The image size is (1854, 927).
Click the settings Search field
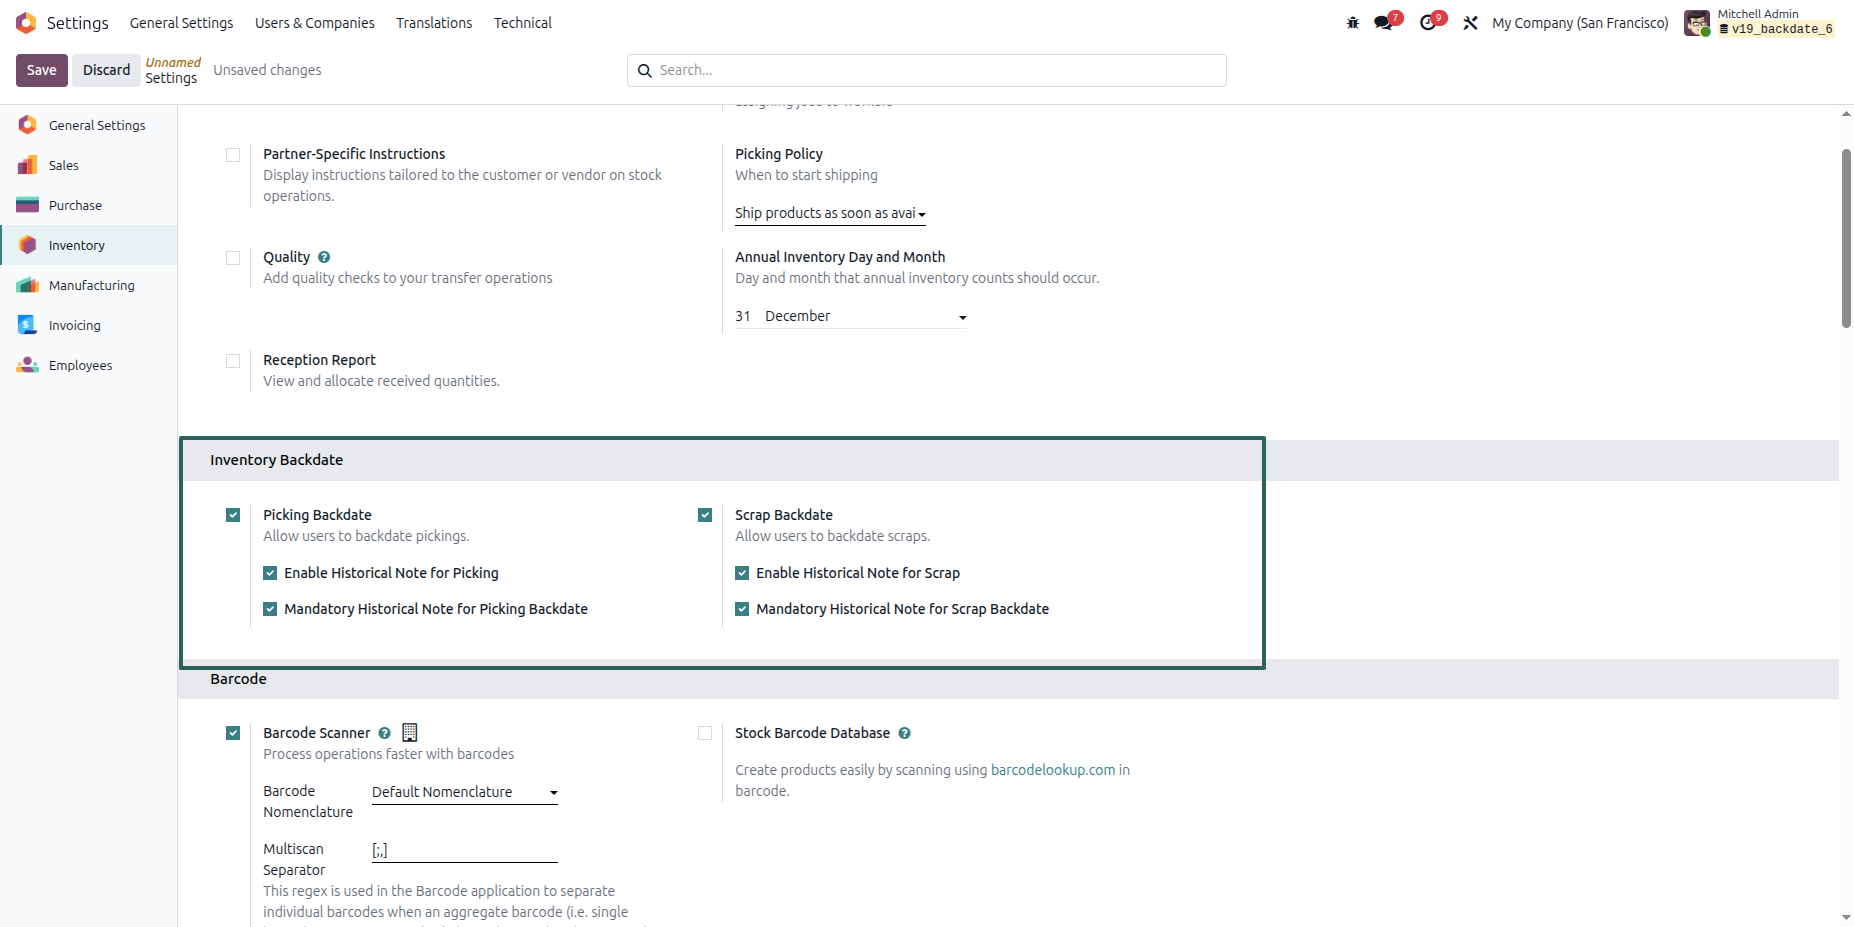pos(927,70)
